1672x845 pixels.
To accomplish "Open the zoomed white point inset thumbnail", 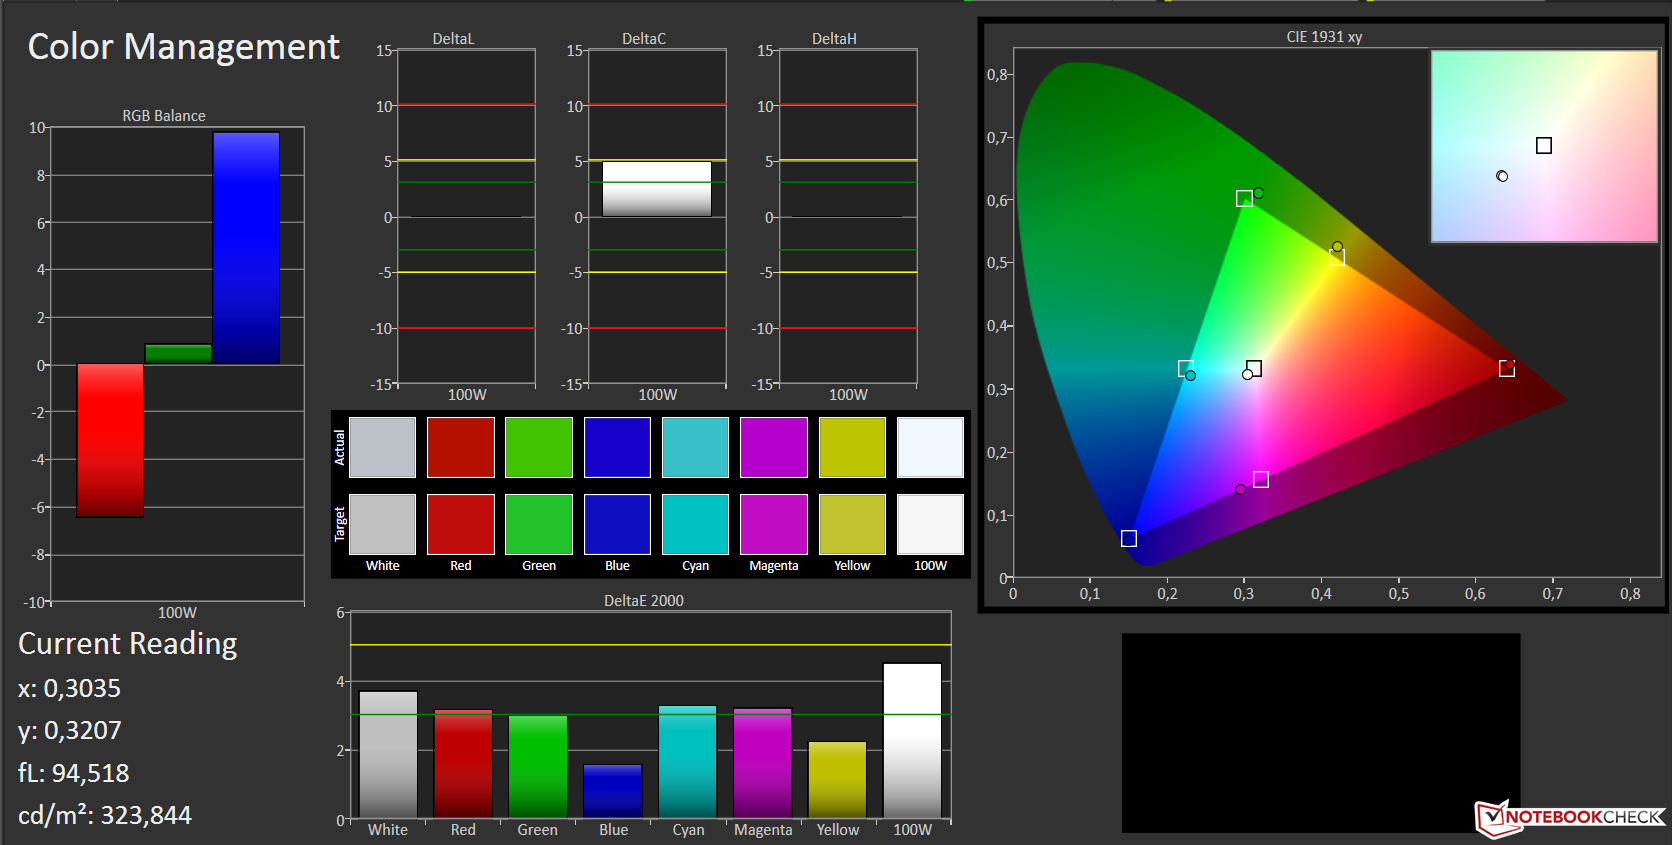I will coord(1544,147).
